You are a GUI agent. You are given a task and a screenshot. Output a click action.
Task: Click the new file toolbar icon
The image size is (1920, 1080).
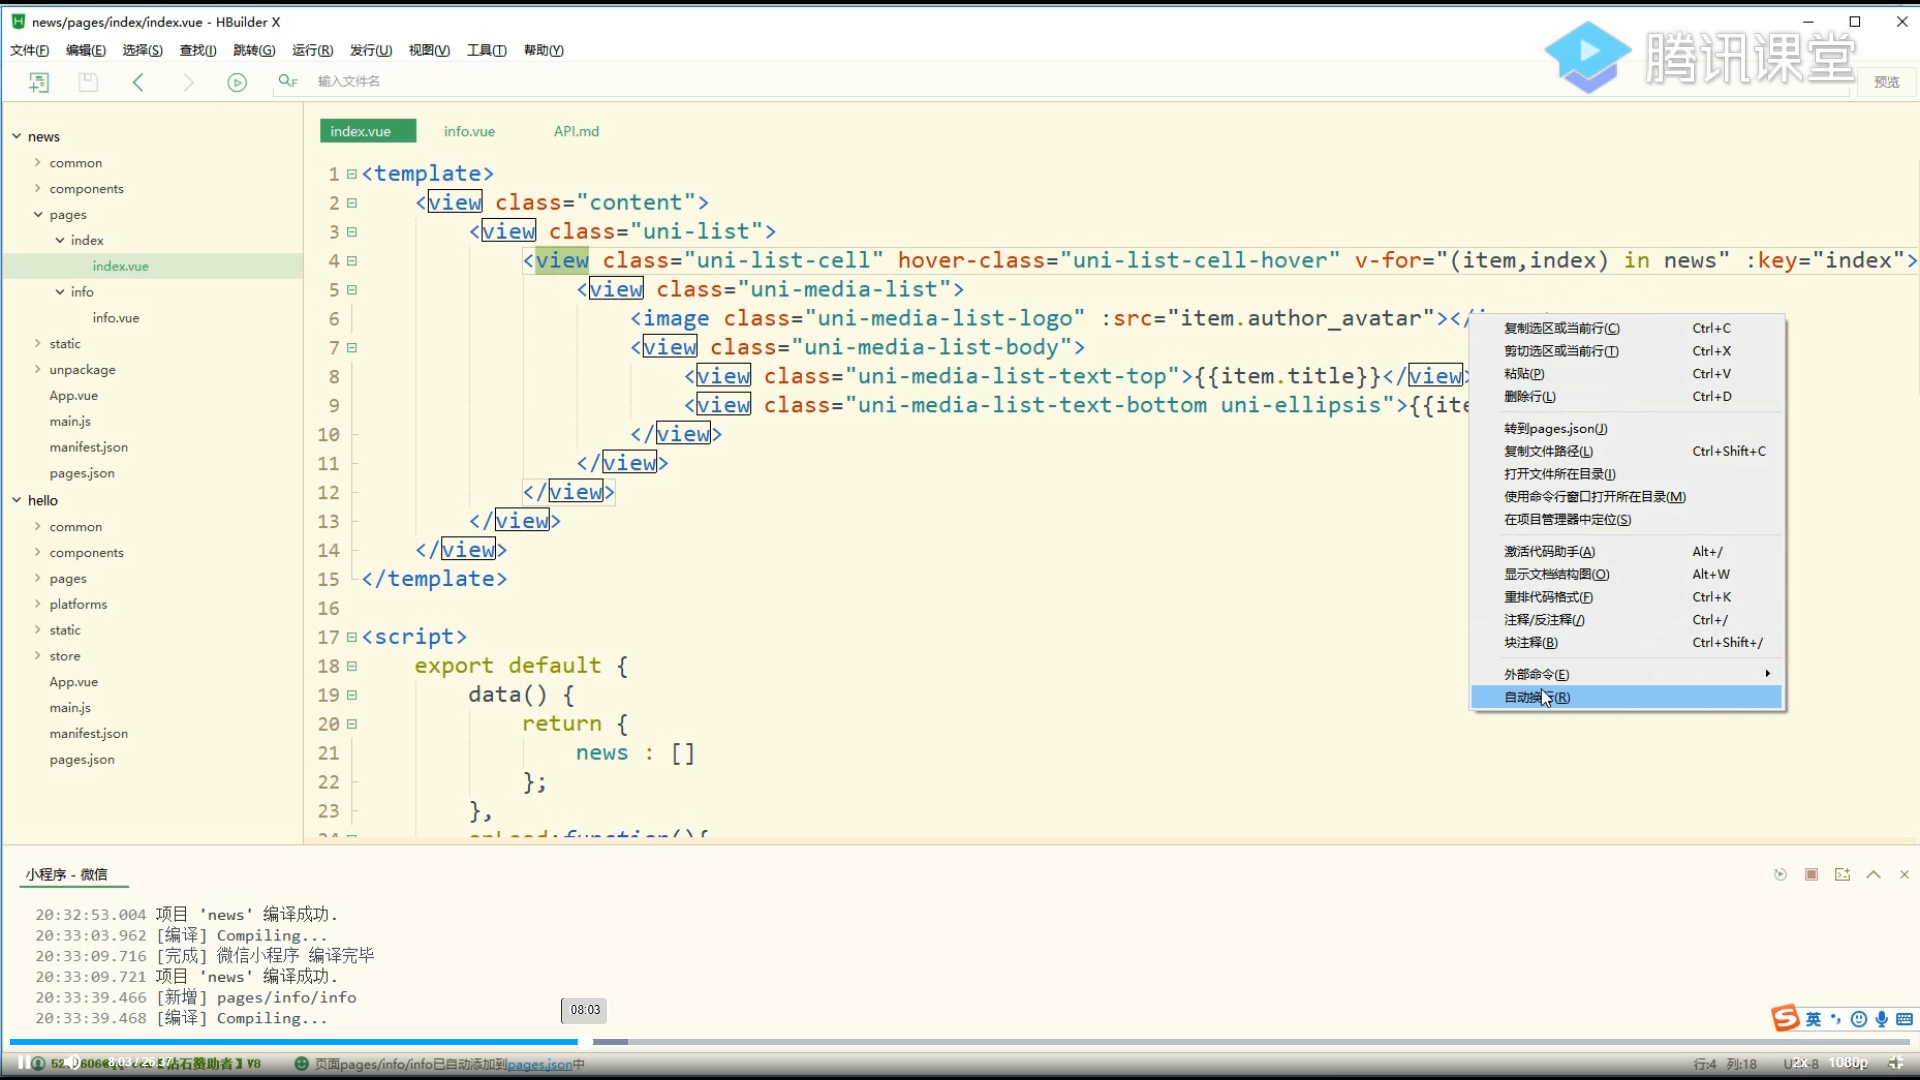tap(39, 82)
